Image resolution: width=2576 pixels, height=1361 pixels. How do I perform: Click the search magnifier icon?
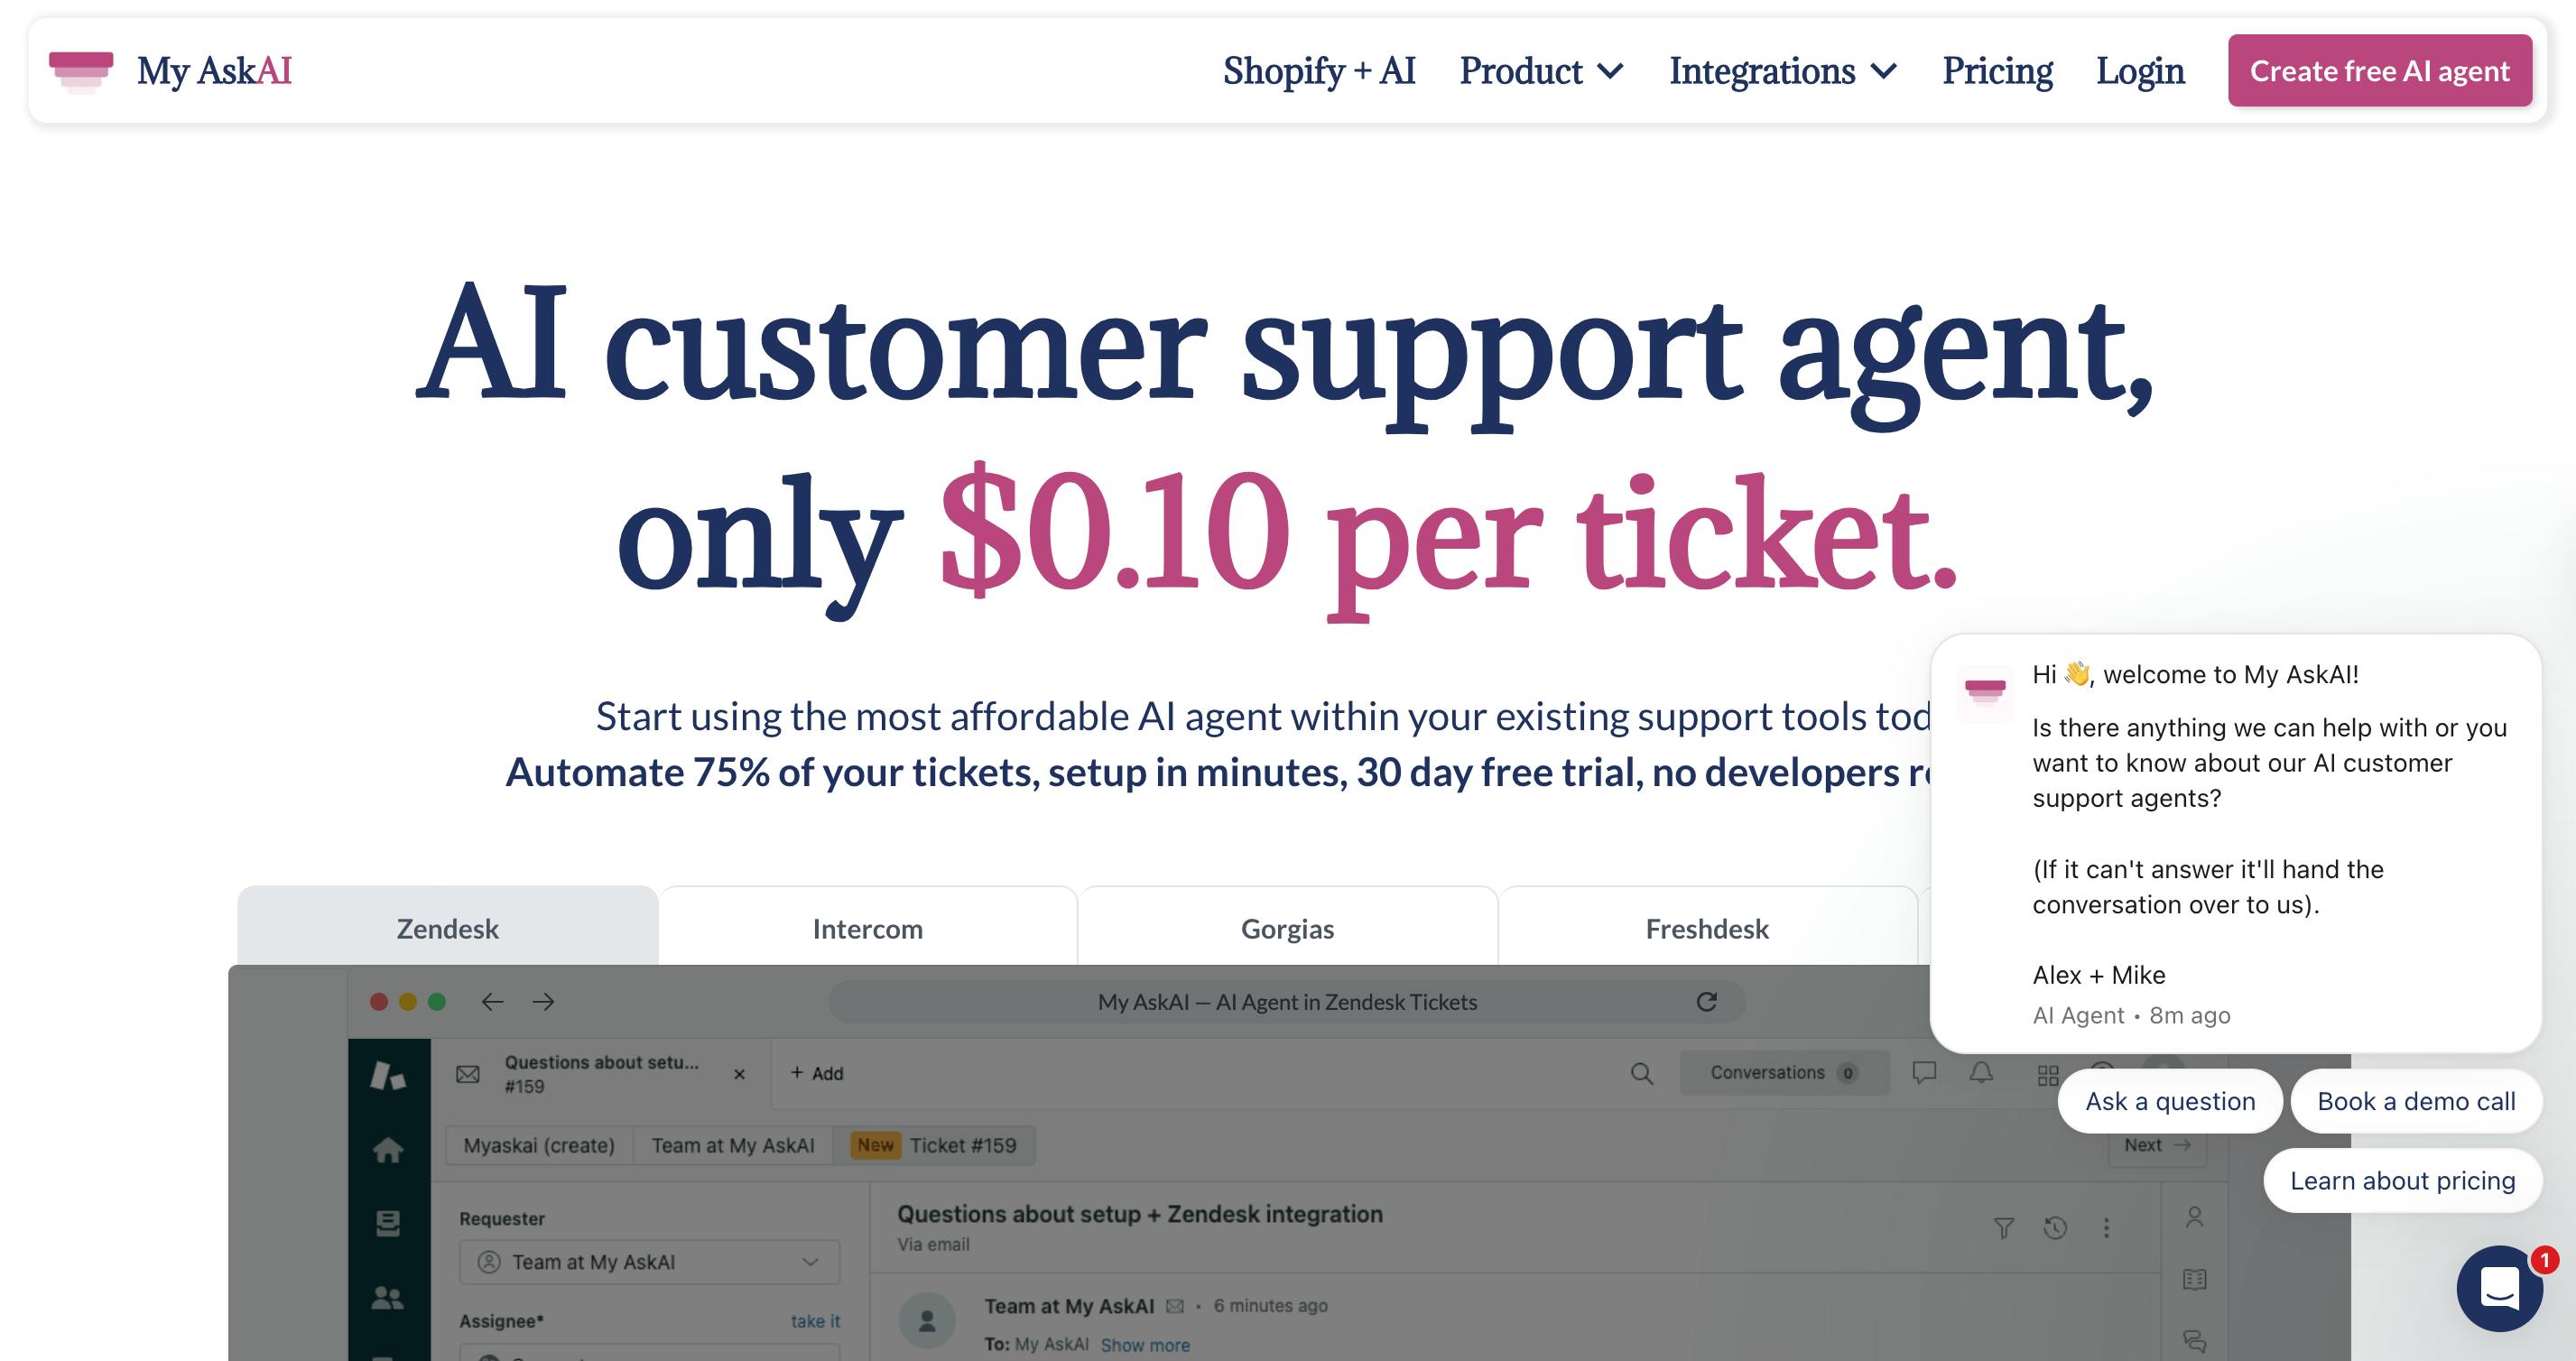(x=1641, y=1073)
